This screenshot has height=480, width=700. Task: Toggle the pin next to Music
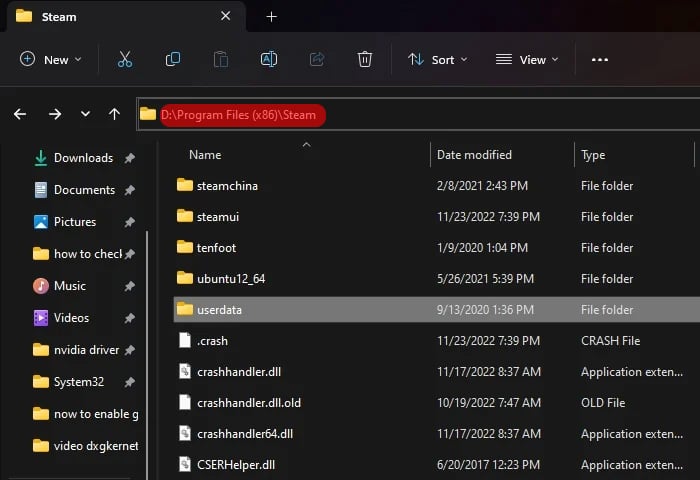129,286
